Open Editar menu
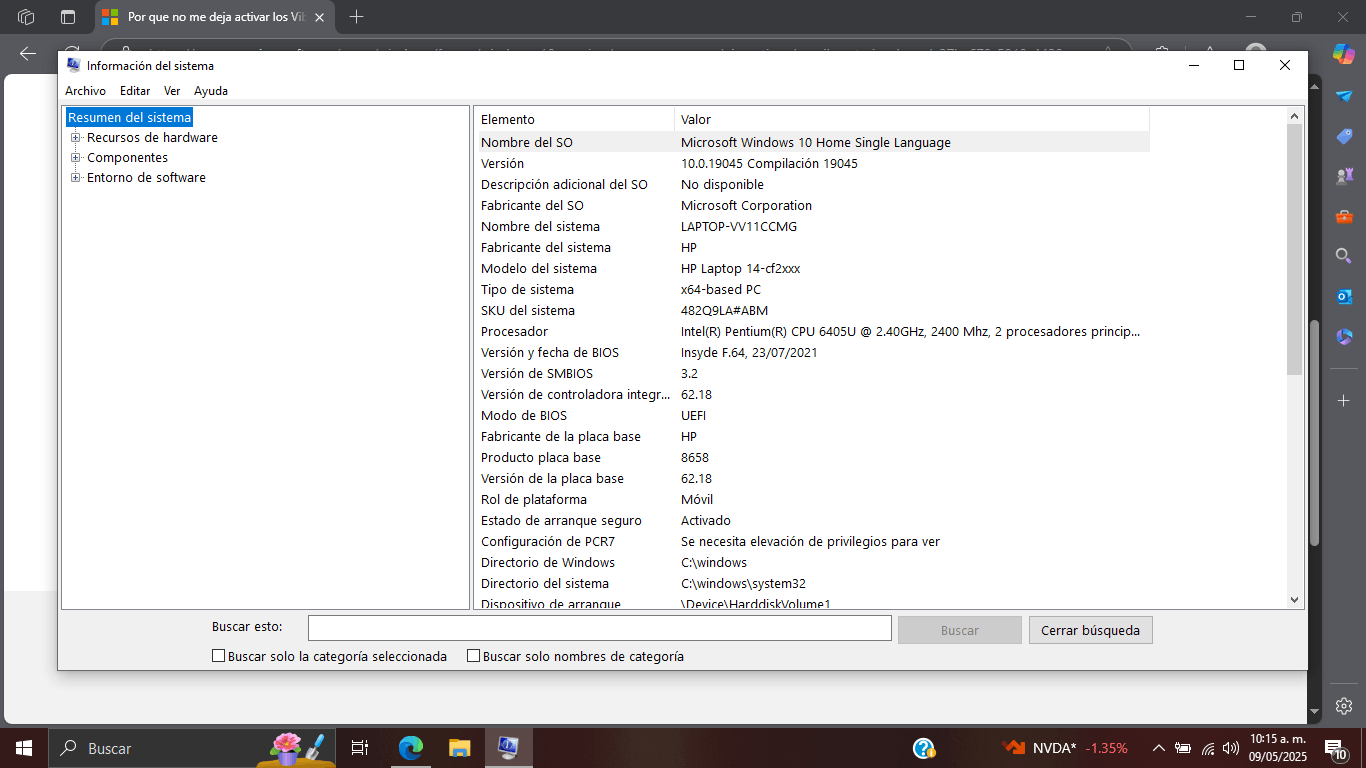The image size is (1366, 768). (135, 91)
